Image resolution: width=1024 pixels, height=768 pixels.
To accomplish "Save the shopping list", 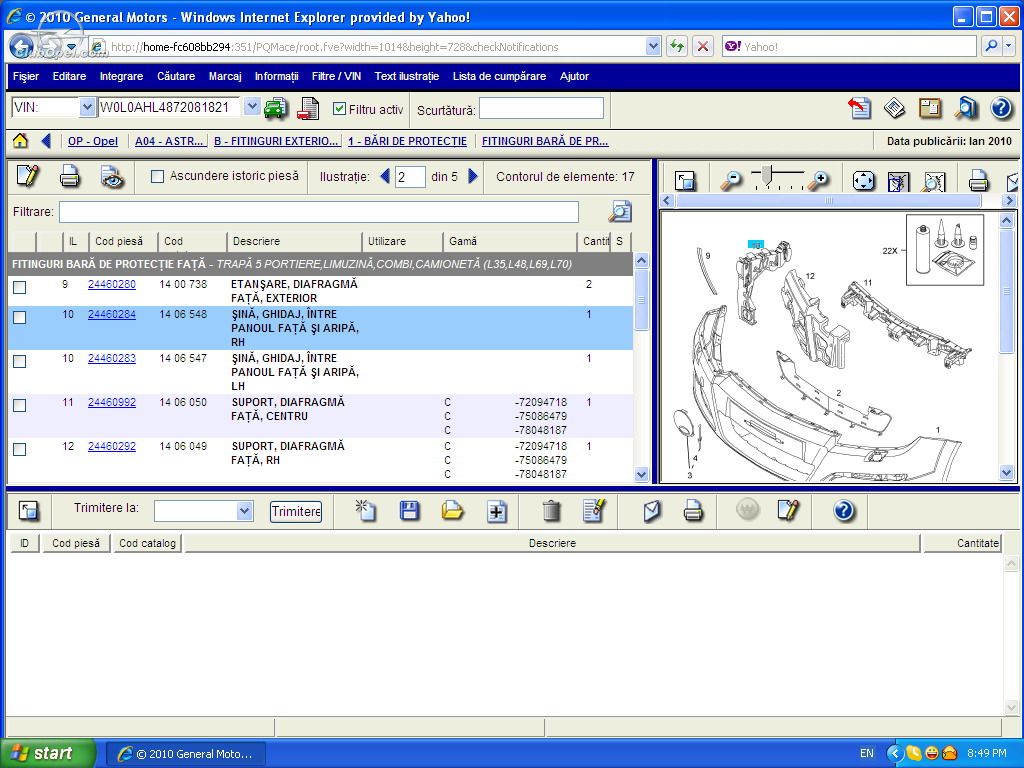I will 409,511.
